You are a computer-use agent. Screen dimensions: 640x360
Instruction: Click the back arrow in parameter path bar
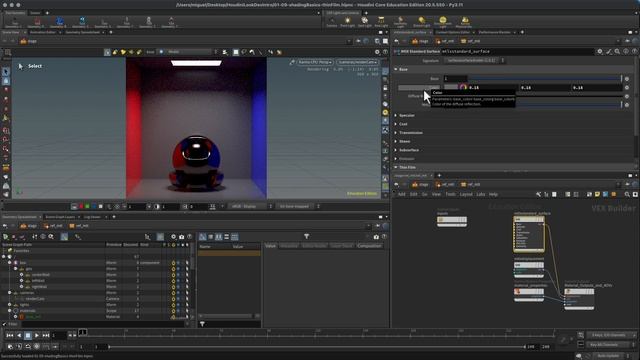[x=396, y=41]
